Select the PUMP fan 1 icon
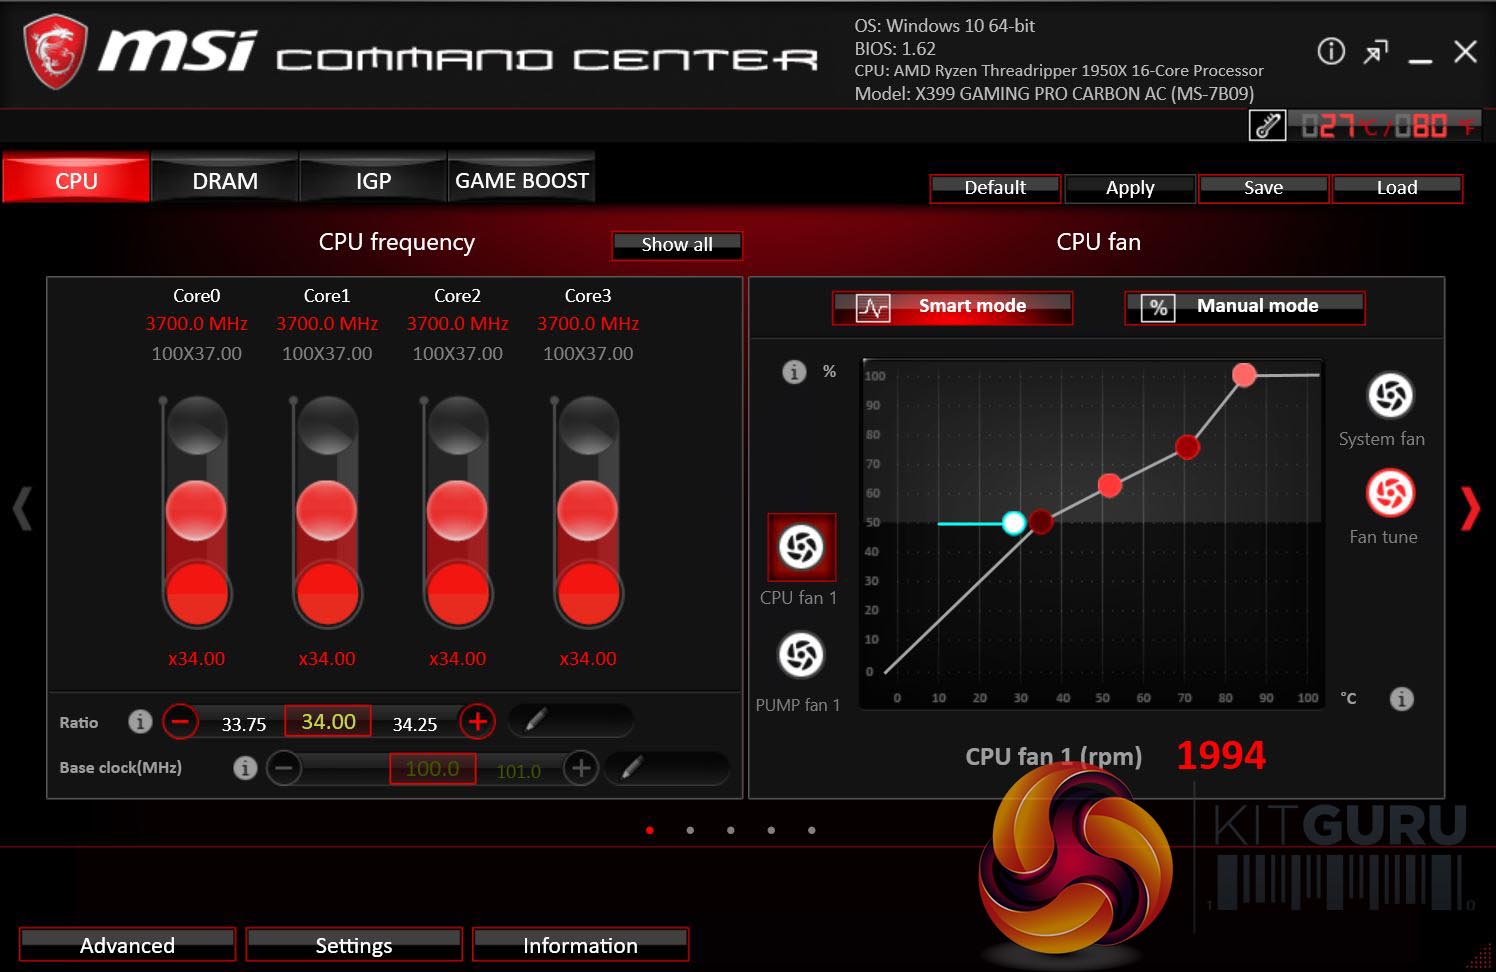 pyautogui.click(x=800, y=655)
